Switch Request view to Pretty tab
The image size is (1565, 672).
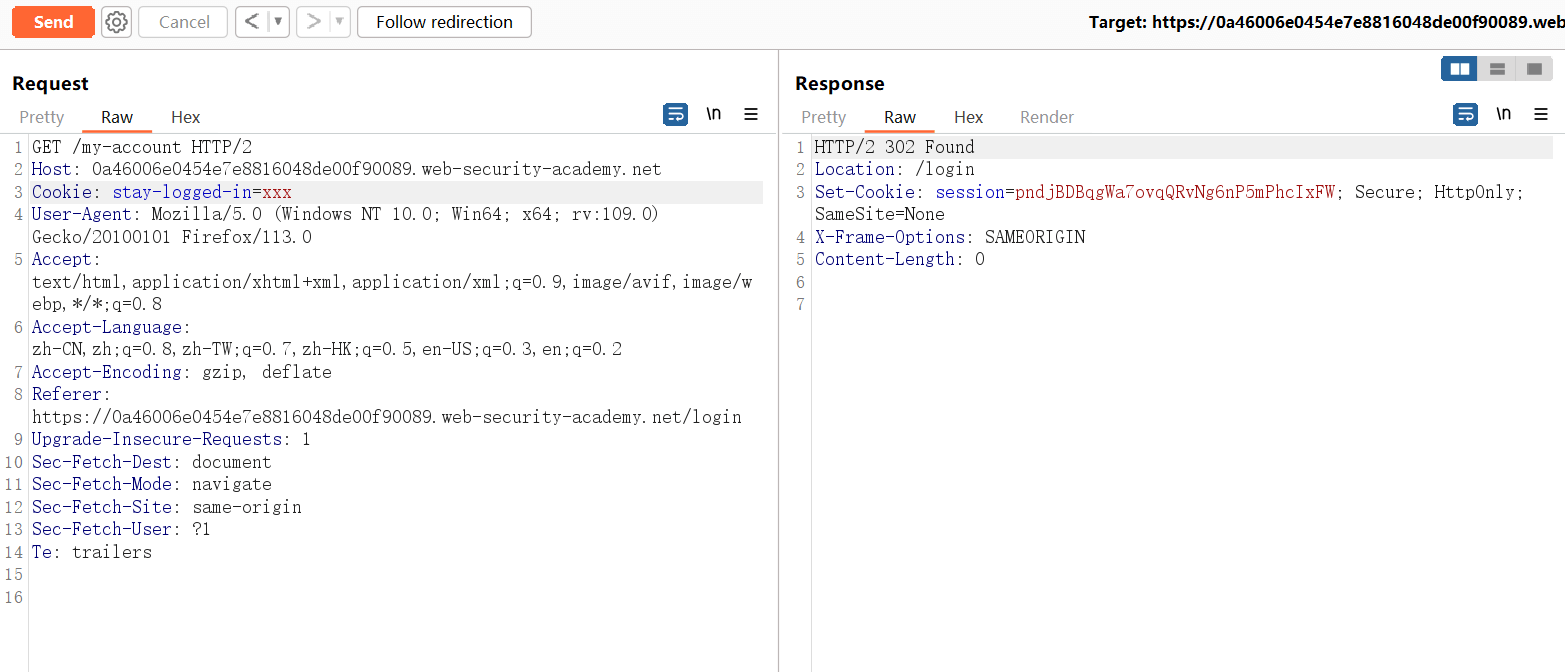42,117
